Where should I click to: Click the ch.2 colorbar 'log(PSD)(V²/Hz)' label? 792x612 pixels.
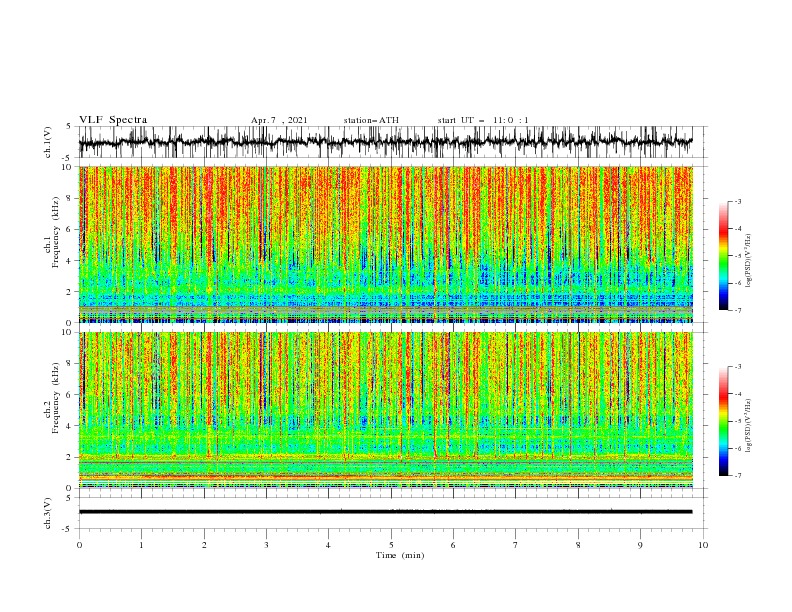[x=748, y=425]
